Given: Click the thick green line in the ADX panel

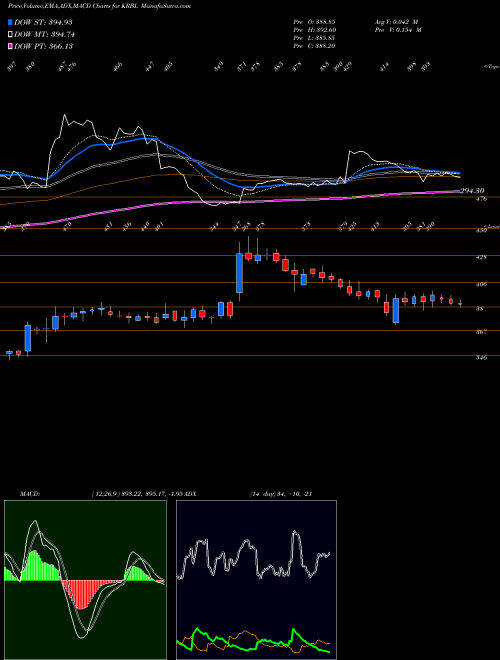Looking at the screenshot, I should pos(253,641).
